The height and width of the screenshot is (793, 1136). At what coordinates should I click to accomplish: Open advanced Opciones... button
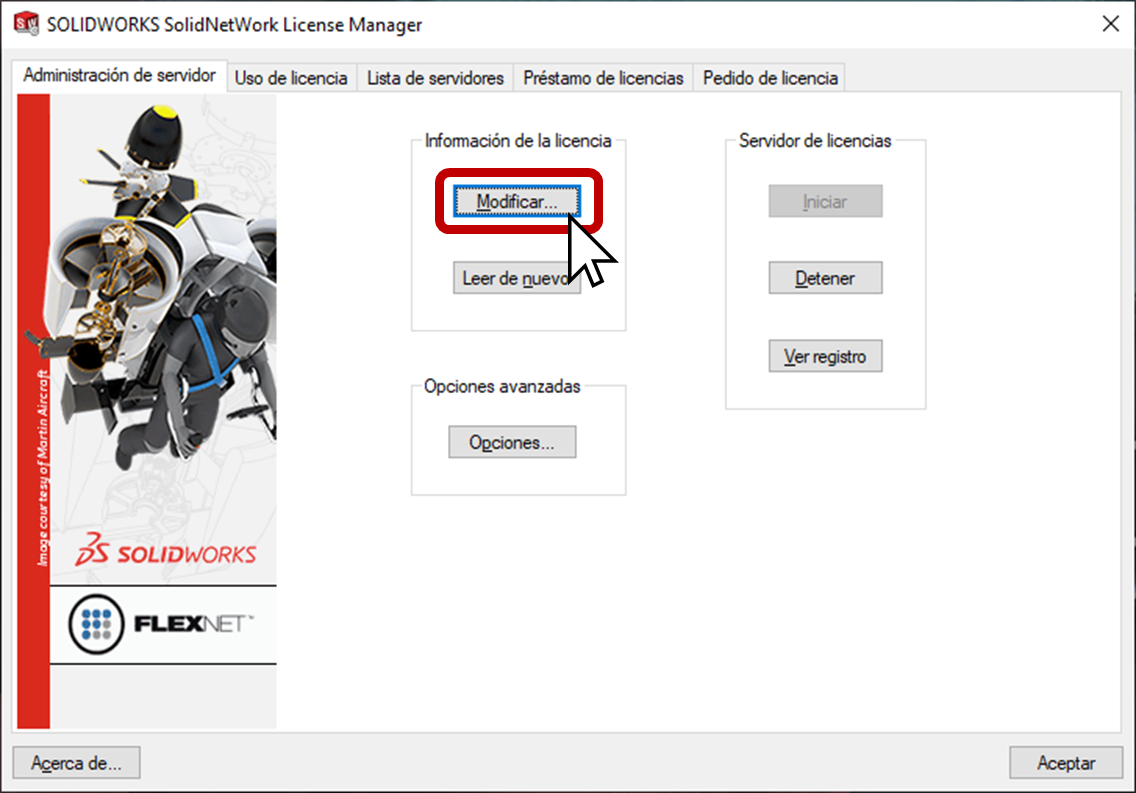(512, 442)
